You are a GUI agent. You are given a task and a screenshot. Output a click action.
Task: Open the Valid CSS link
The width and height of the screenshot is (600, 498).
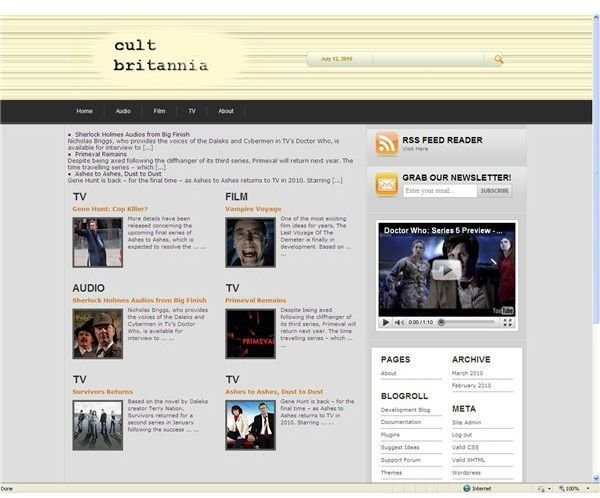tap(465, 447)
